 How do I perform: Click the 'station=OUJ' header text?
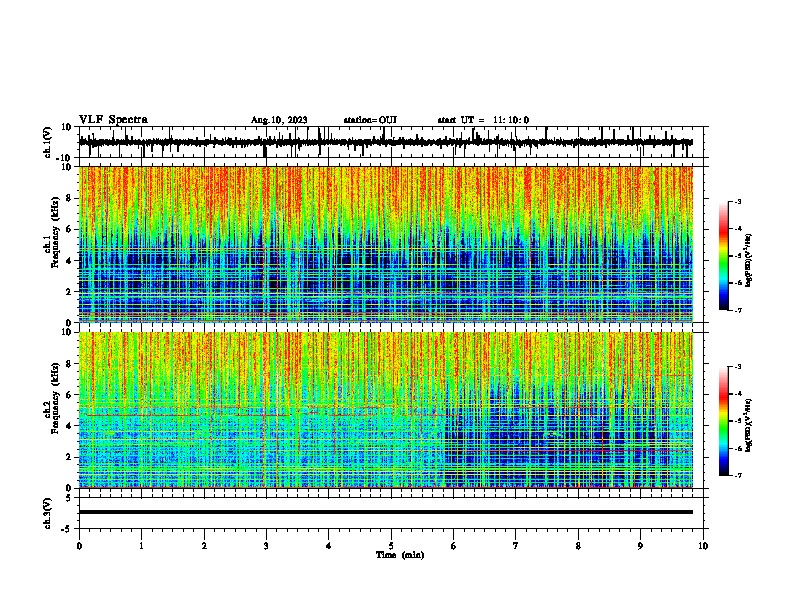coord(370,120)
